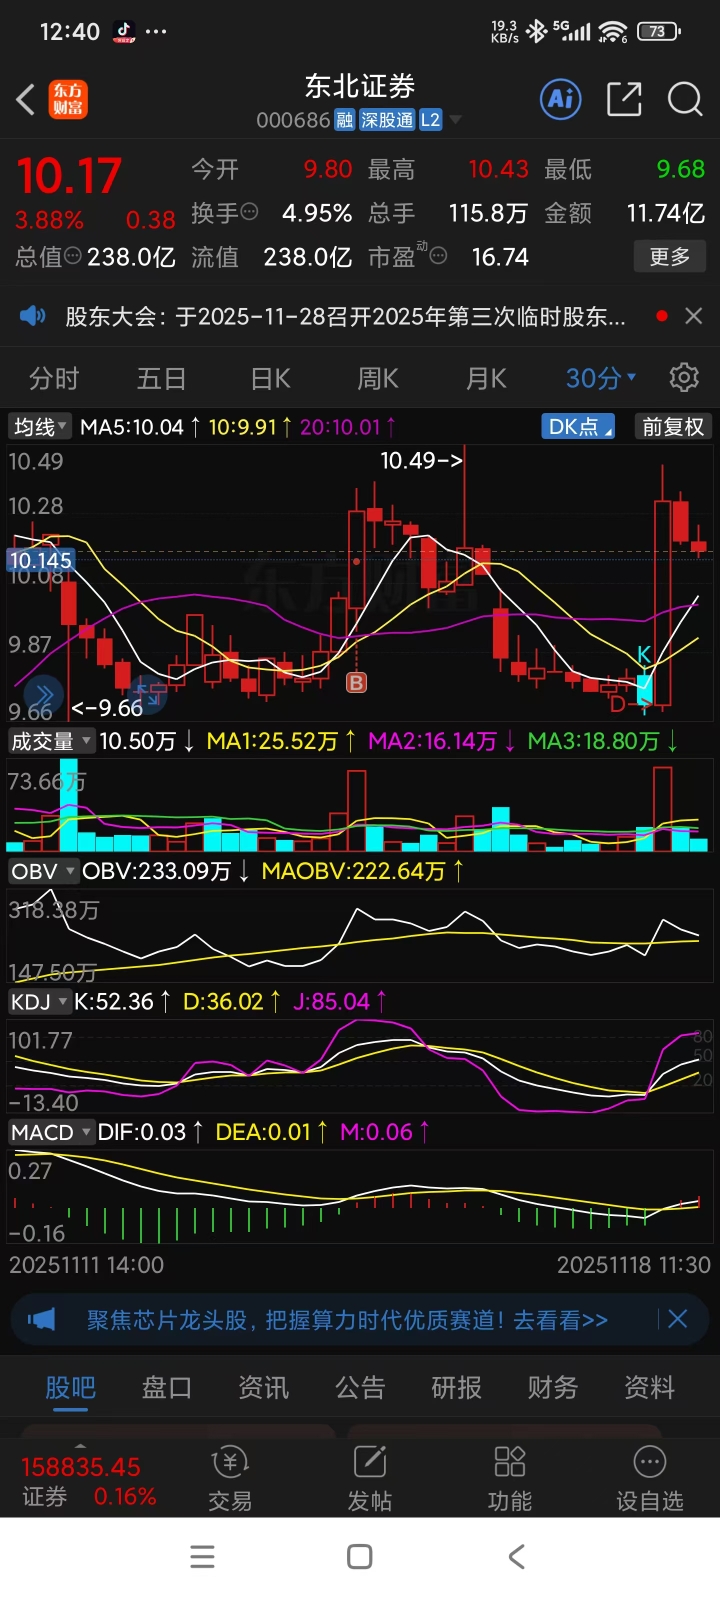The height and width of the screenshot is (1600, 720).
Task: Tap the 总值 info icon
Action: pyautogui.click(x=73, y=256)
